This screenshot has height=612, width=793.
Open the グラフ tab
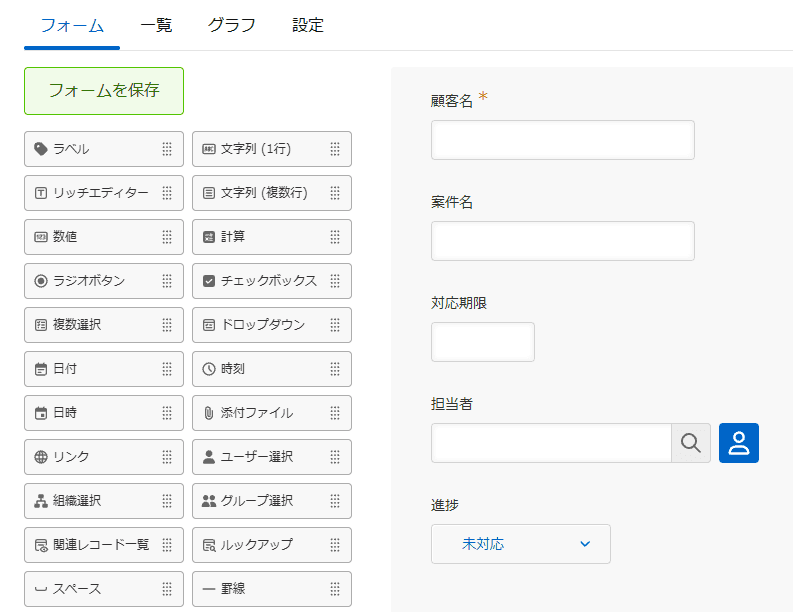[232, 25]
